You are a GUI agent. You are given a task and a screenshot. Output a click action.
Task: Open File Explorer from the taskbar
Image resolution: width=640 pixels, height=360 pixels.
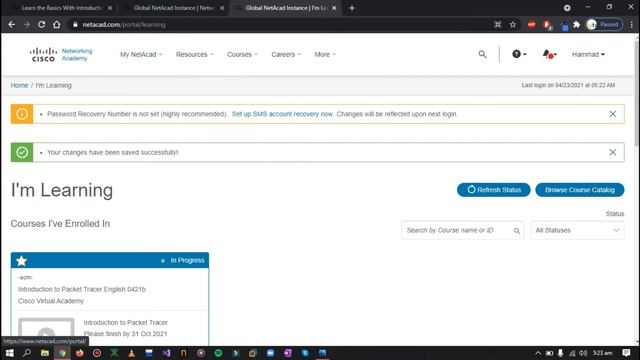click(x=45, y=353)
